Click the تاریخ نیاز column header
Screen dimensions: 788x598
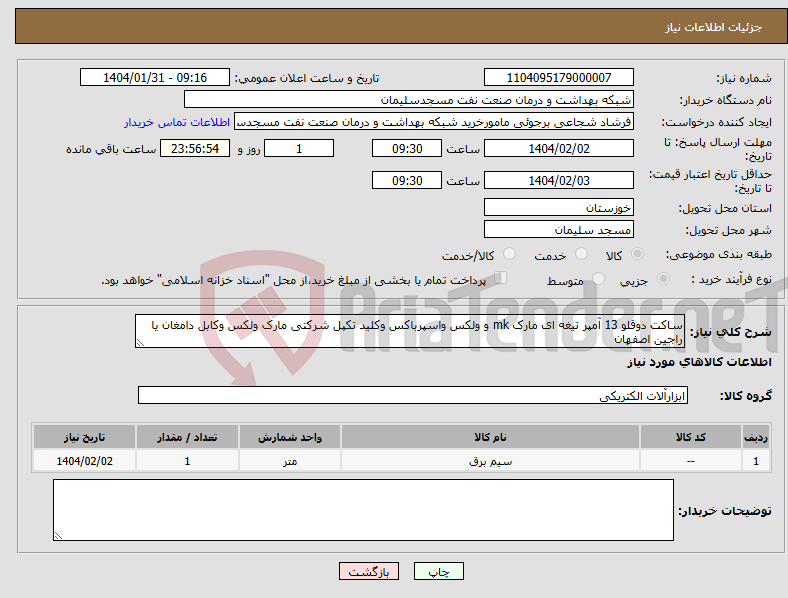click(84, 437)
